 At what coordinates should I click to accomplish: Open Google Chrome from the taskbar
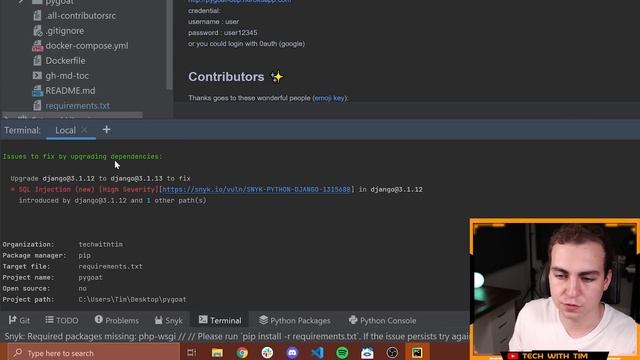coord(242,353)
